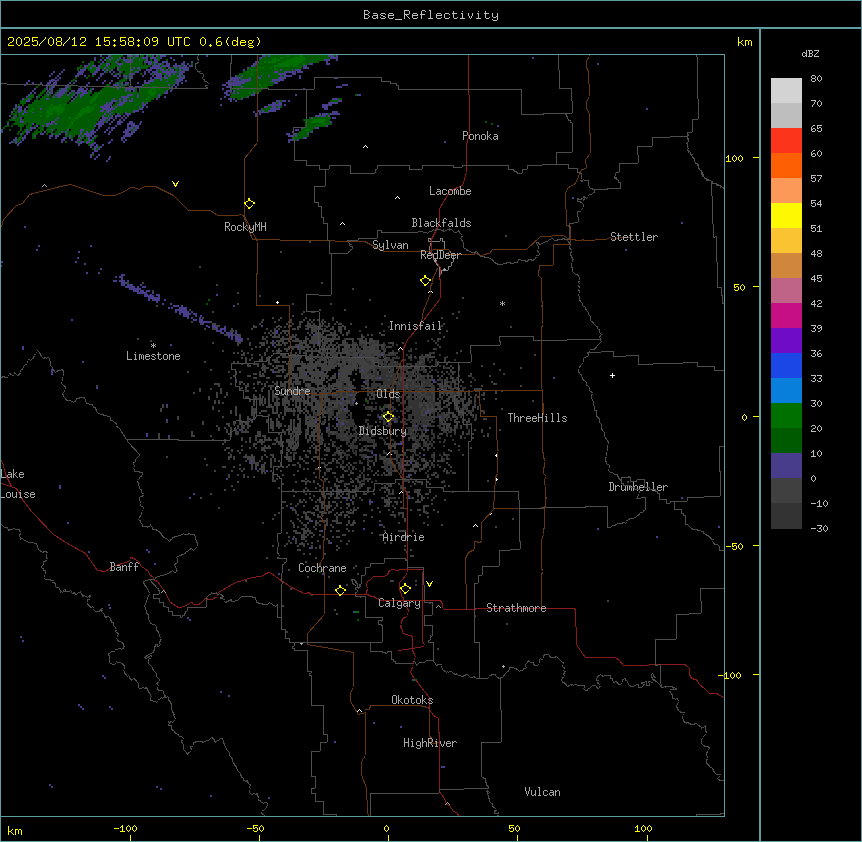Viewport: 862px width, 842px height.
Task: Click the -50 tick on the bottom axis
Action: 255,828
